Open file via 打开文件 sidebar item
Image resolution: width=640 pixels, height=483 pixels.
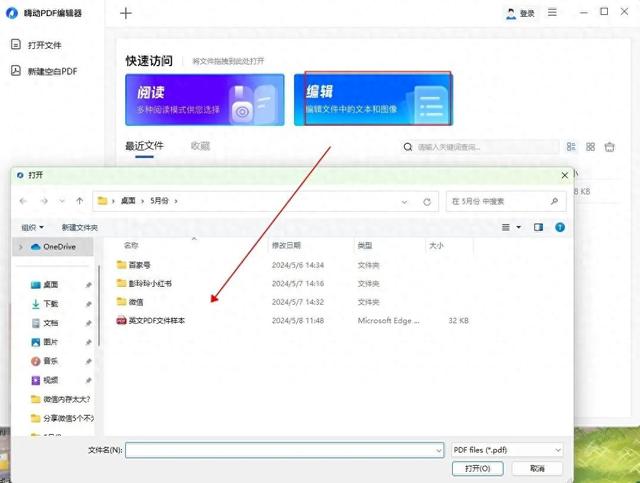(x=36, y=45)
